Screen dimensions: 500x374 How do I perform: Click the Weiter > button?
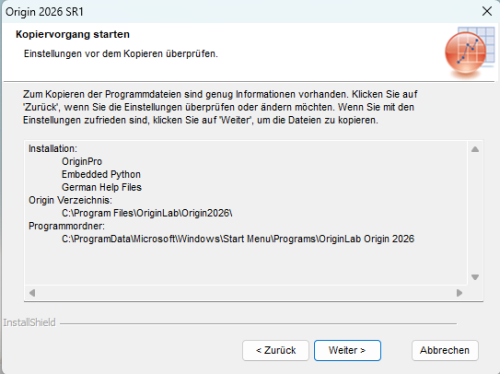[347, 350]
